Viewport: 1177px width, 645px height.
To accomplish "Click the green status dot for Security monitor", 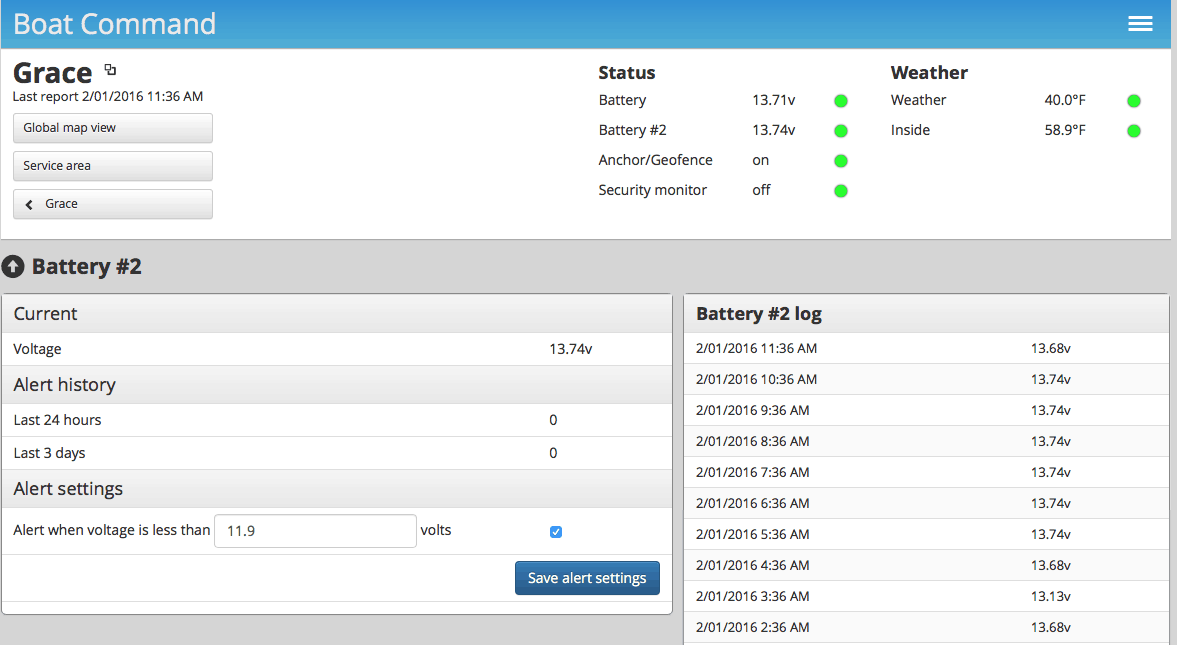I will pyautogui.click(x=840, y=190).
